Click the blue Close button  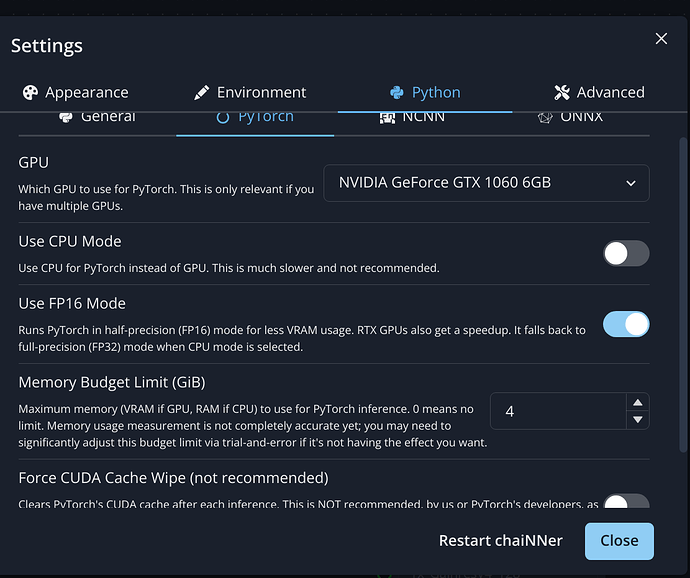[x=619, y=540]
